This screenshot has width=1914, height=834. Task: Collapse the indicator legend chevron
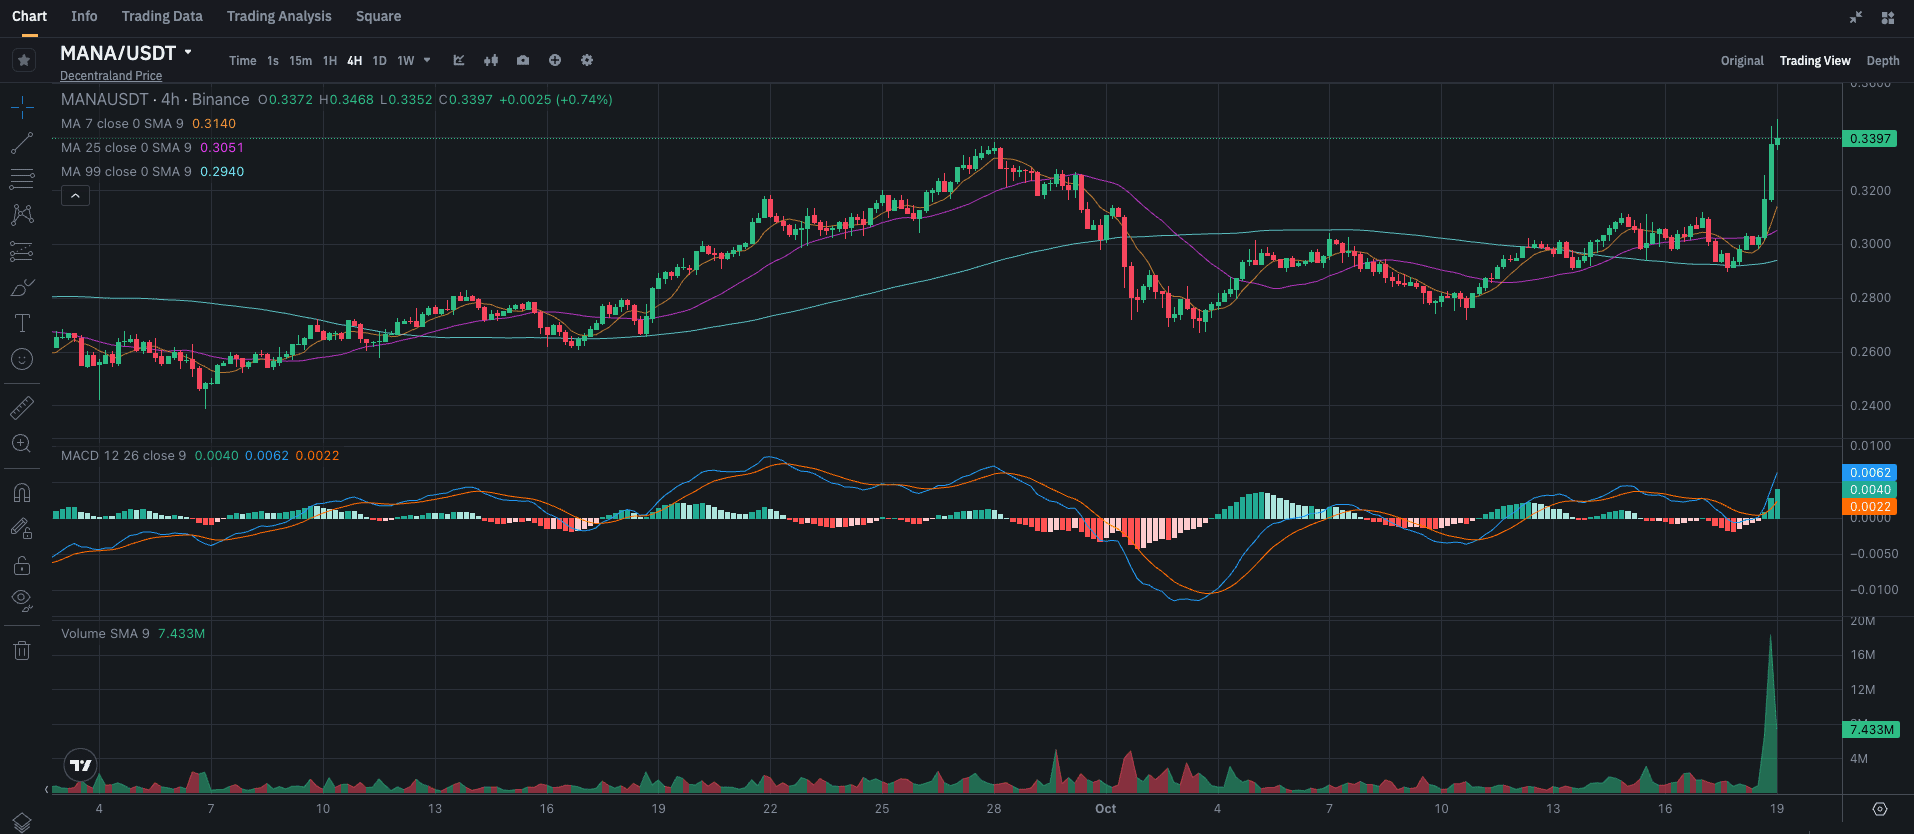76,196
